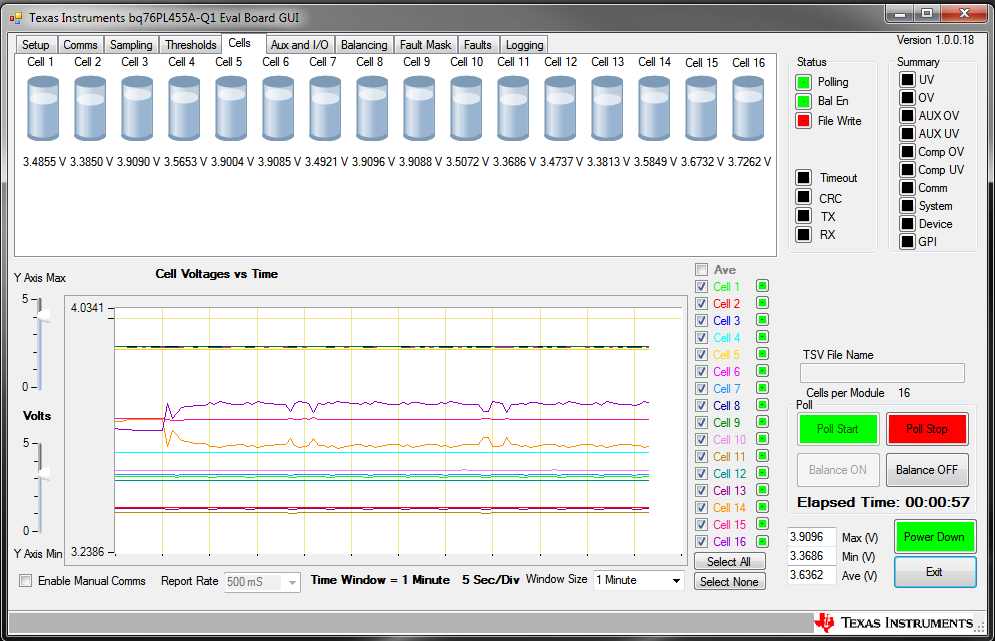Screen dimensions: 995x641
Task: Open the Window Size dropdown
Action: pyautogui.click(x=676, y=580)
